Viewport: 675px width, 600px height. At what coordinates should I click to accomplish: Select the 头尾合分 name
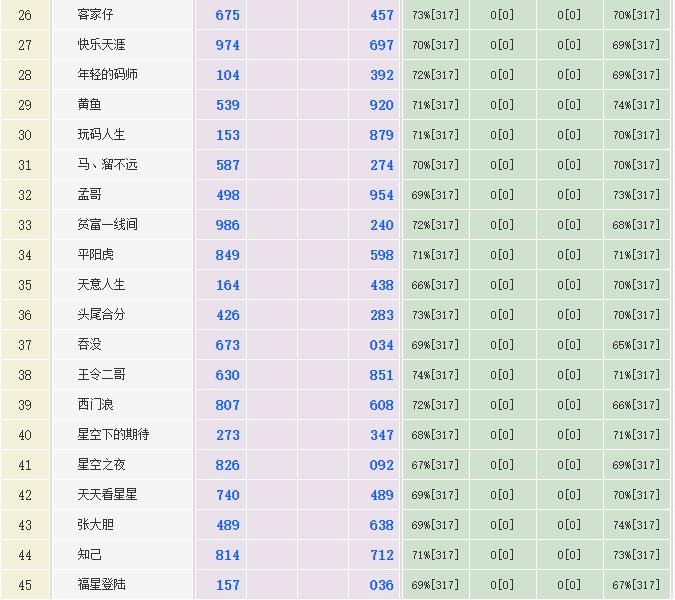click(x=102, y=315)
